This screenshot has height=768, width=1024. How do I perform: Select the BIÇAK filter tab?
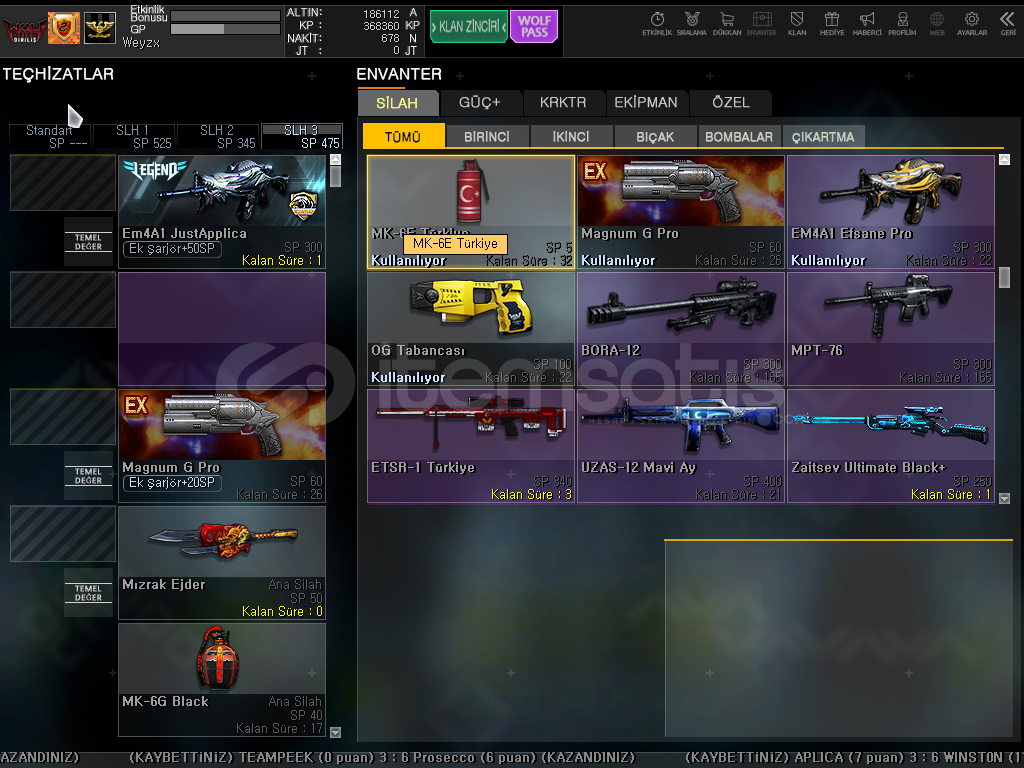point(655,136)
